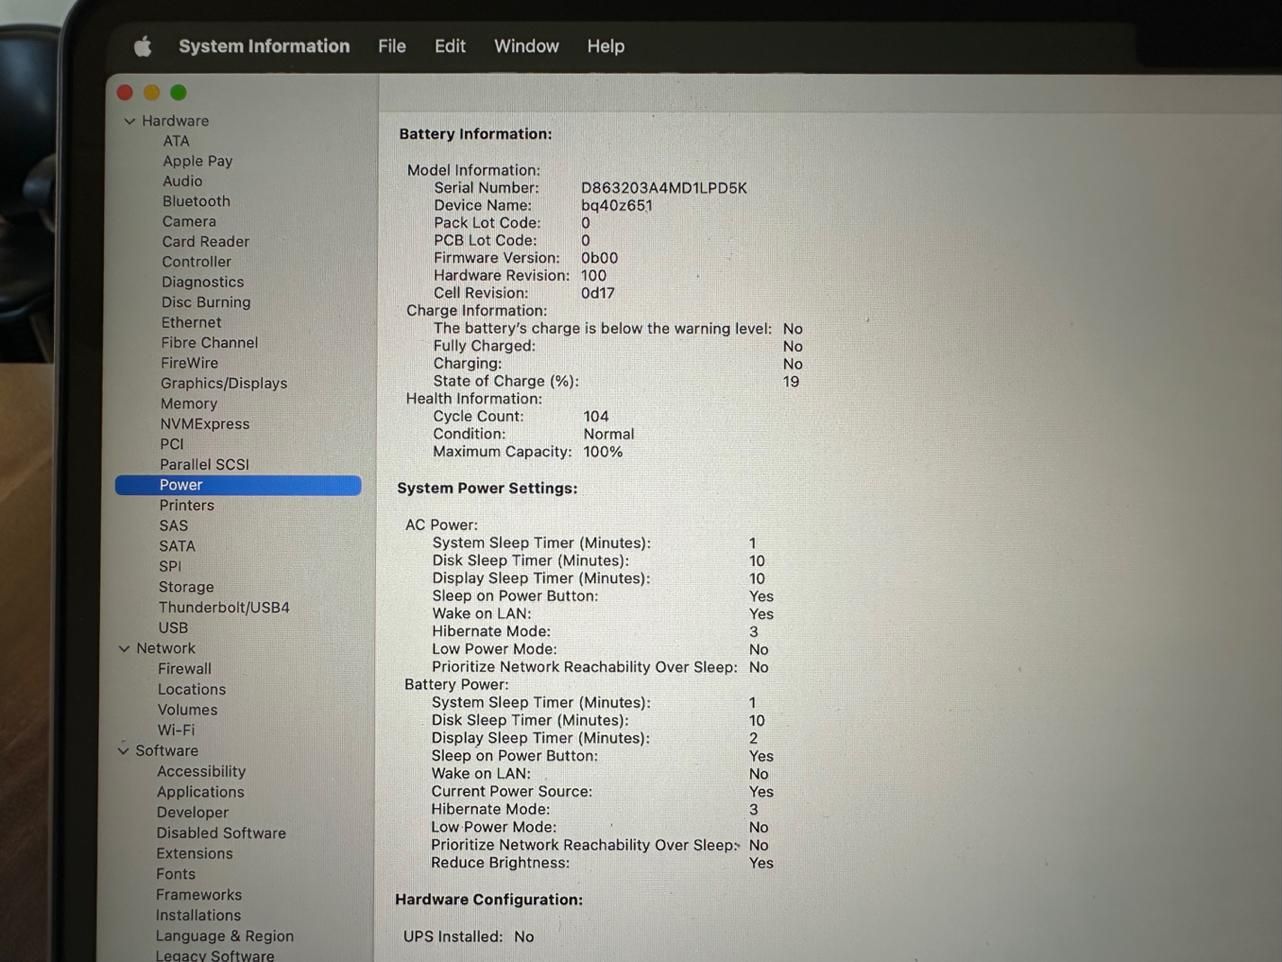The image size is (1282, 962).
Task: Open the Window menu
Action: click(526, 46)
